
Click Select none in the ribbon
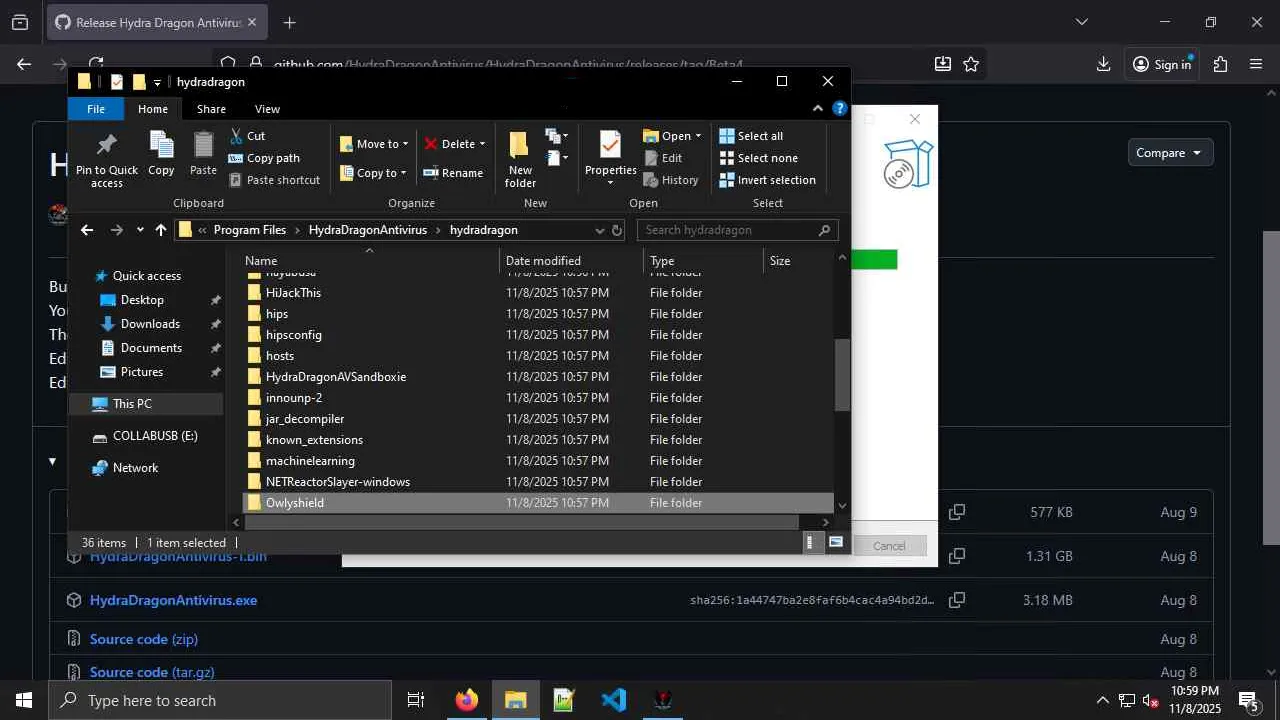tap(758, 158)
